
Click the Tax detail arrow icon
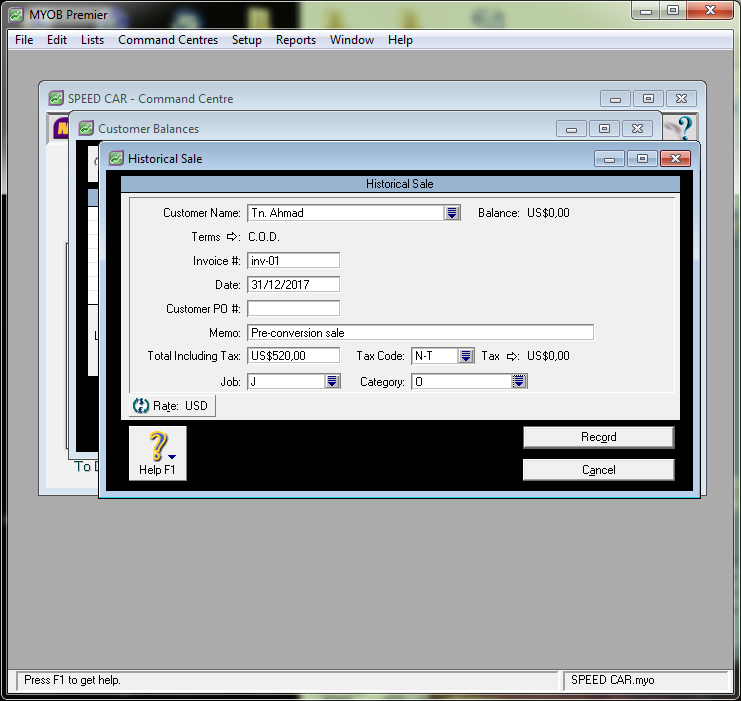coord(512,356)
